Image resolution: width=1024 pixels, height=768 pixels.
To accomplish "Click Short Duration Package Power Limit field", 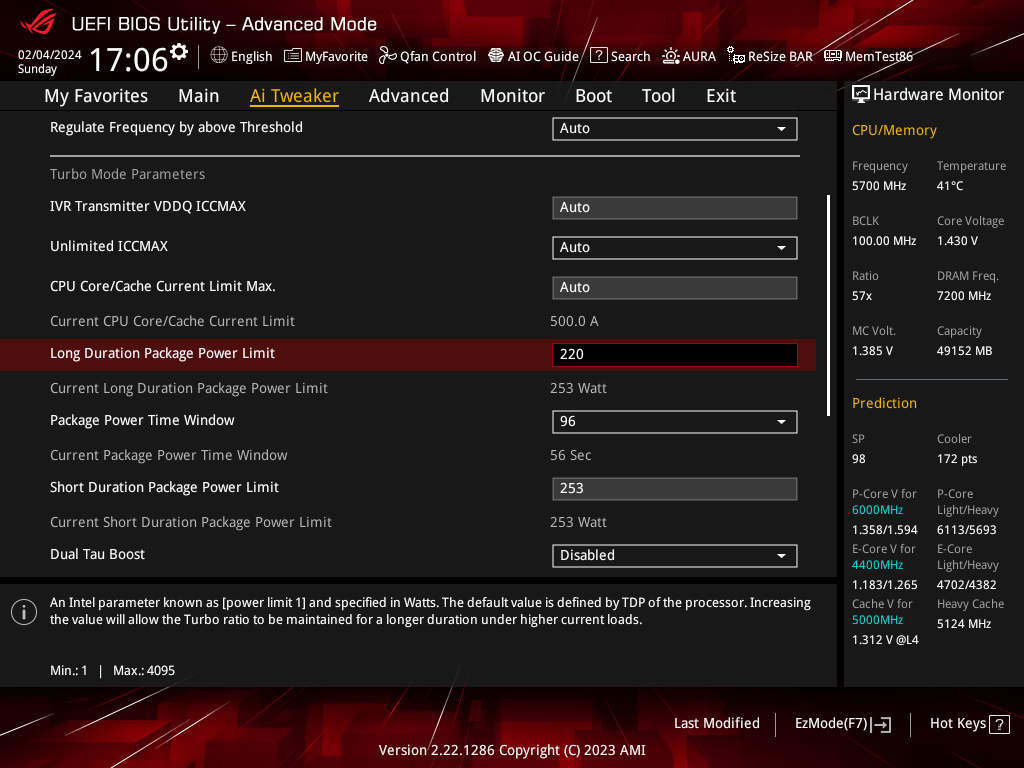I will (x=675, y=489).
